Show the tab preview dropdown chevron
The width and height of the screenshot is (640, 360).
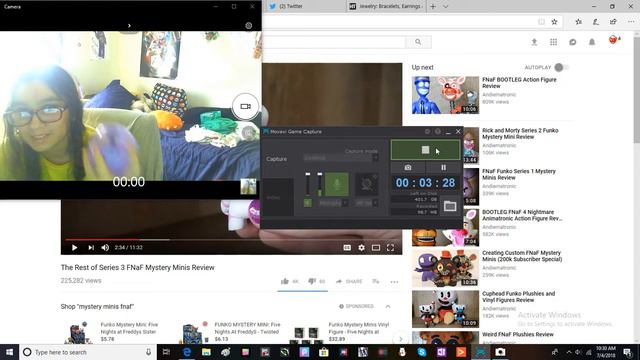pos(445,7)
